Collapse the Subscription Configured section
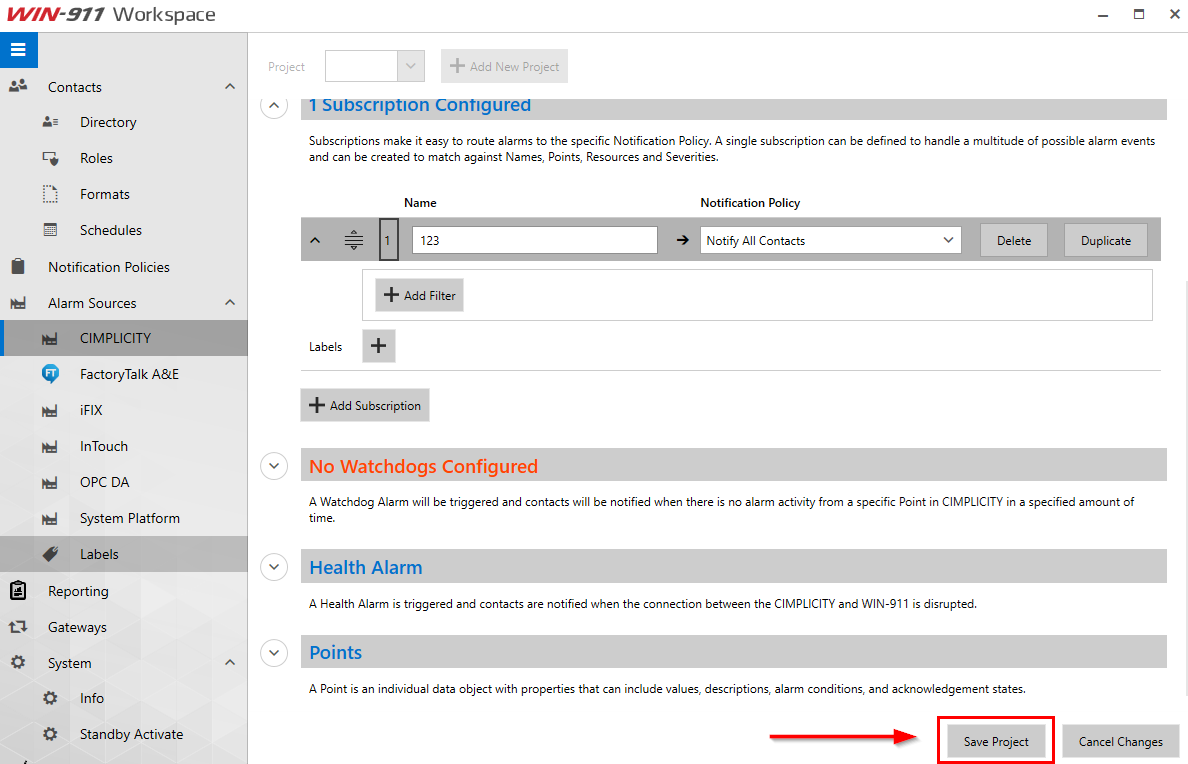 coord(274,105)
